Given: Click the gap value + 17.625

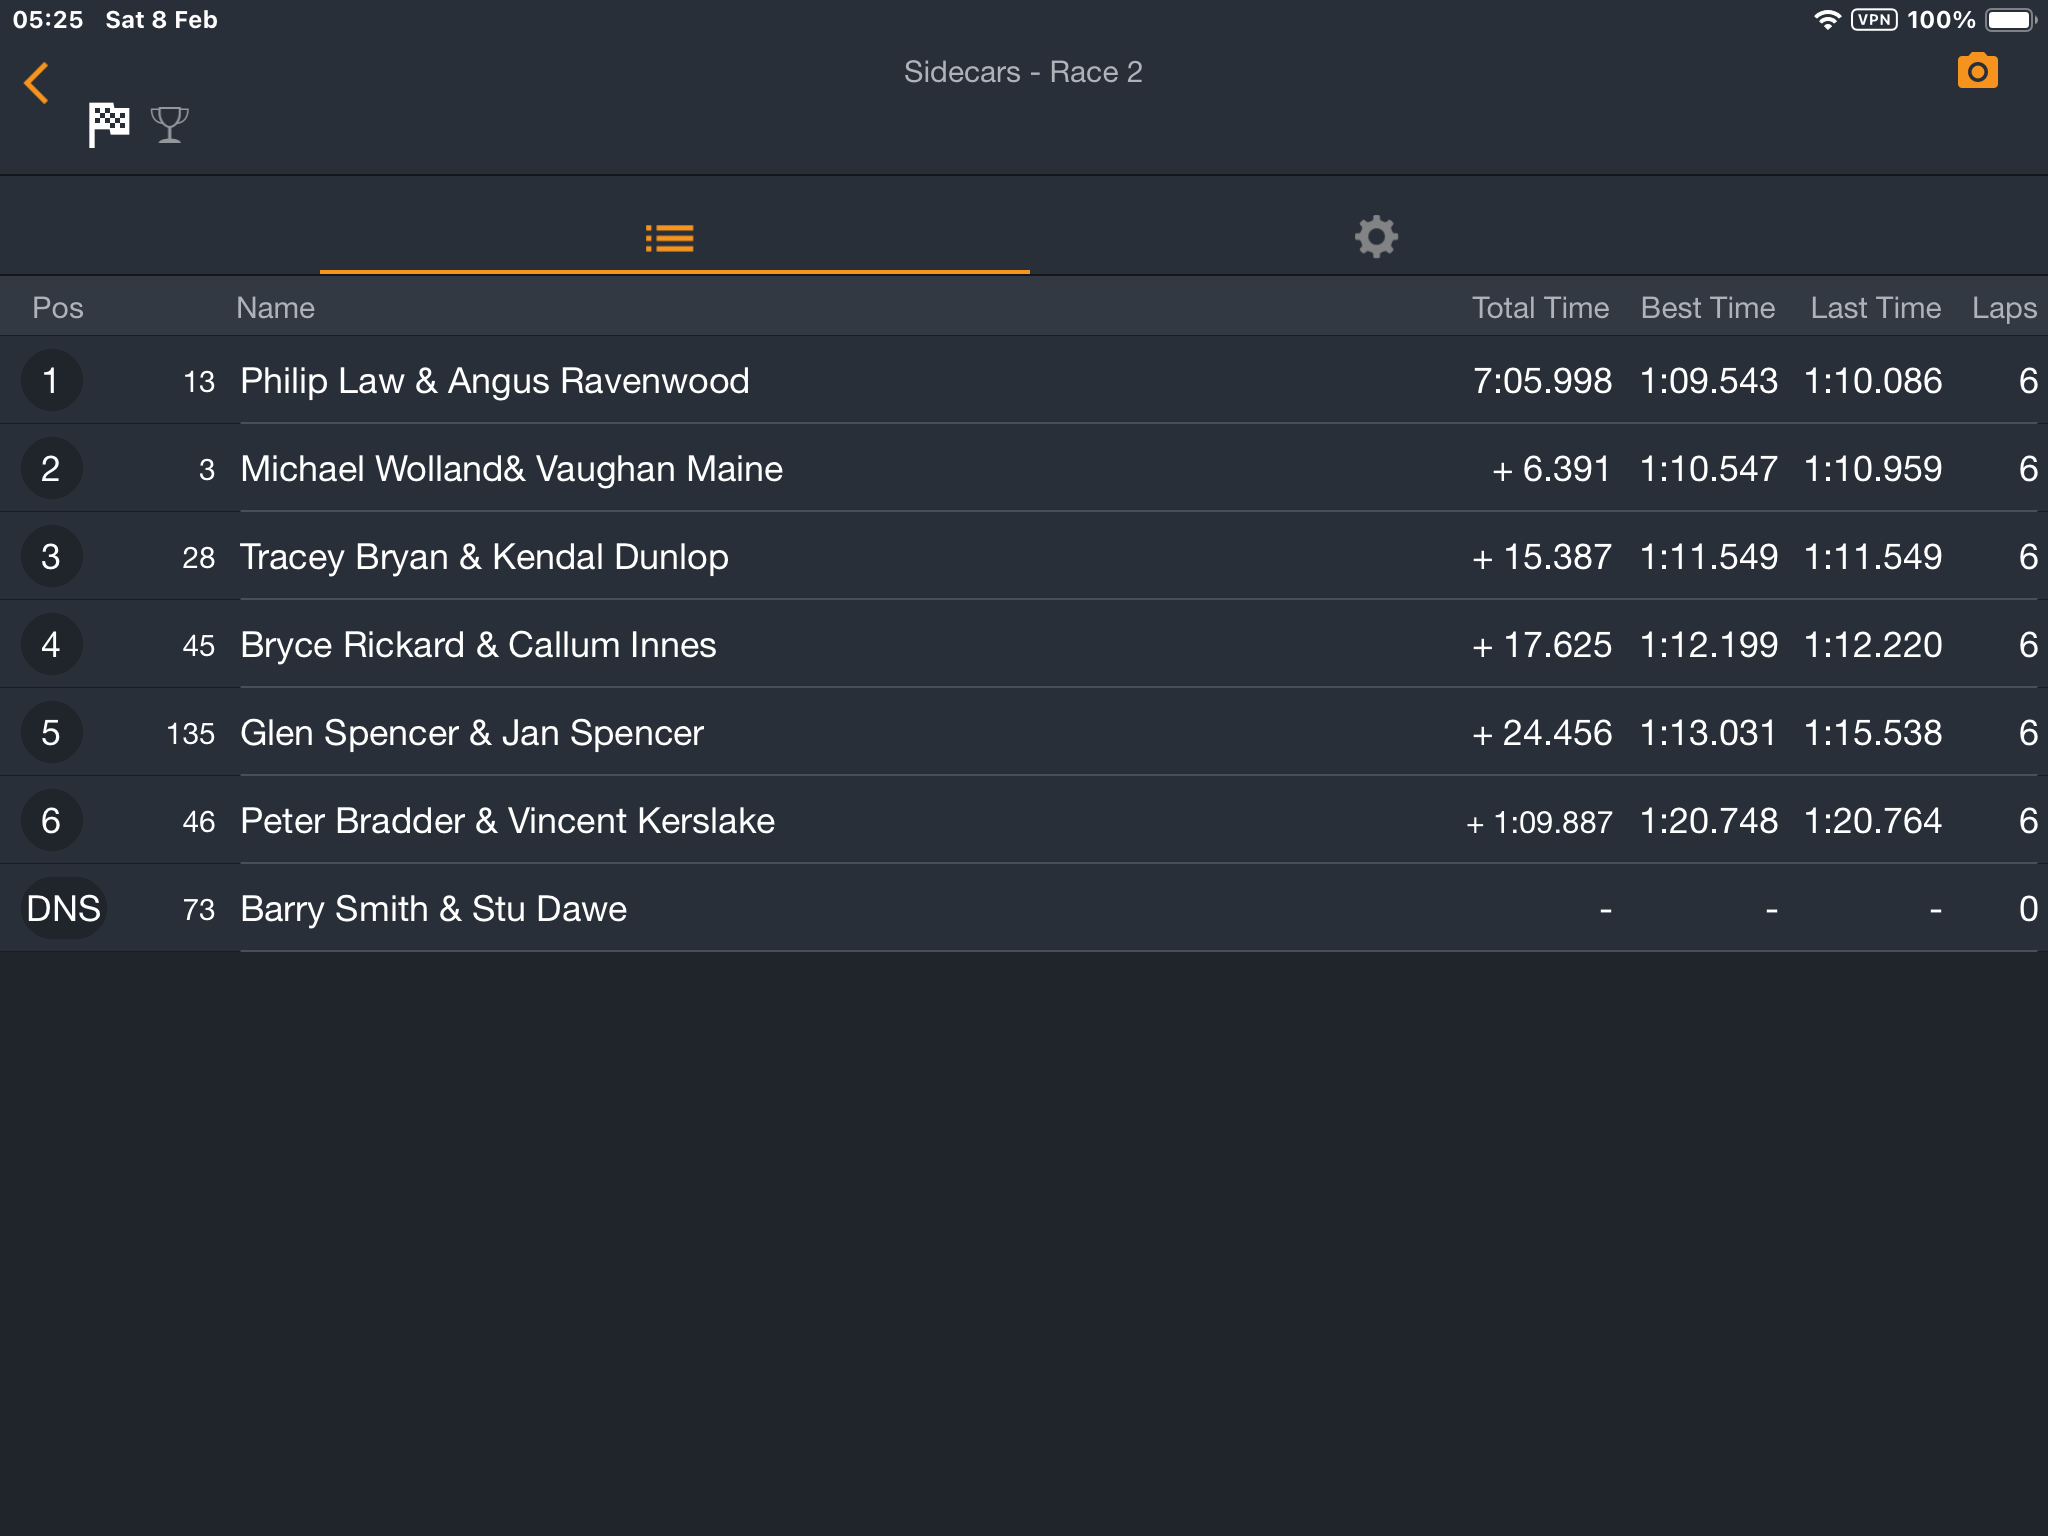Looking at the screenshot, I should tap(1541, 645).
